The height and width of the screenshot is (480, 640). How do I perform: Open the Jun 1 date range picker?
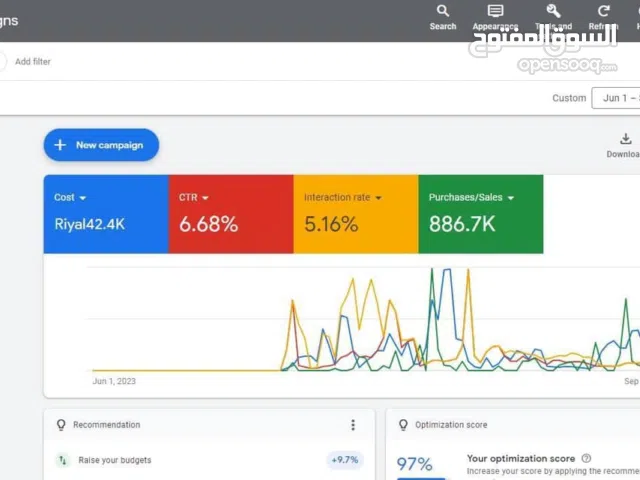[616, 98]
